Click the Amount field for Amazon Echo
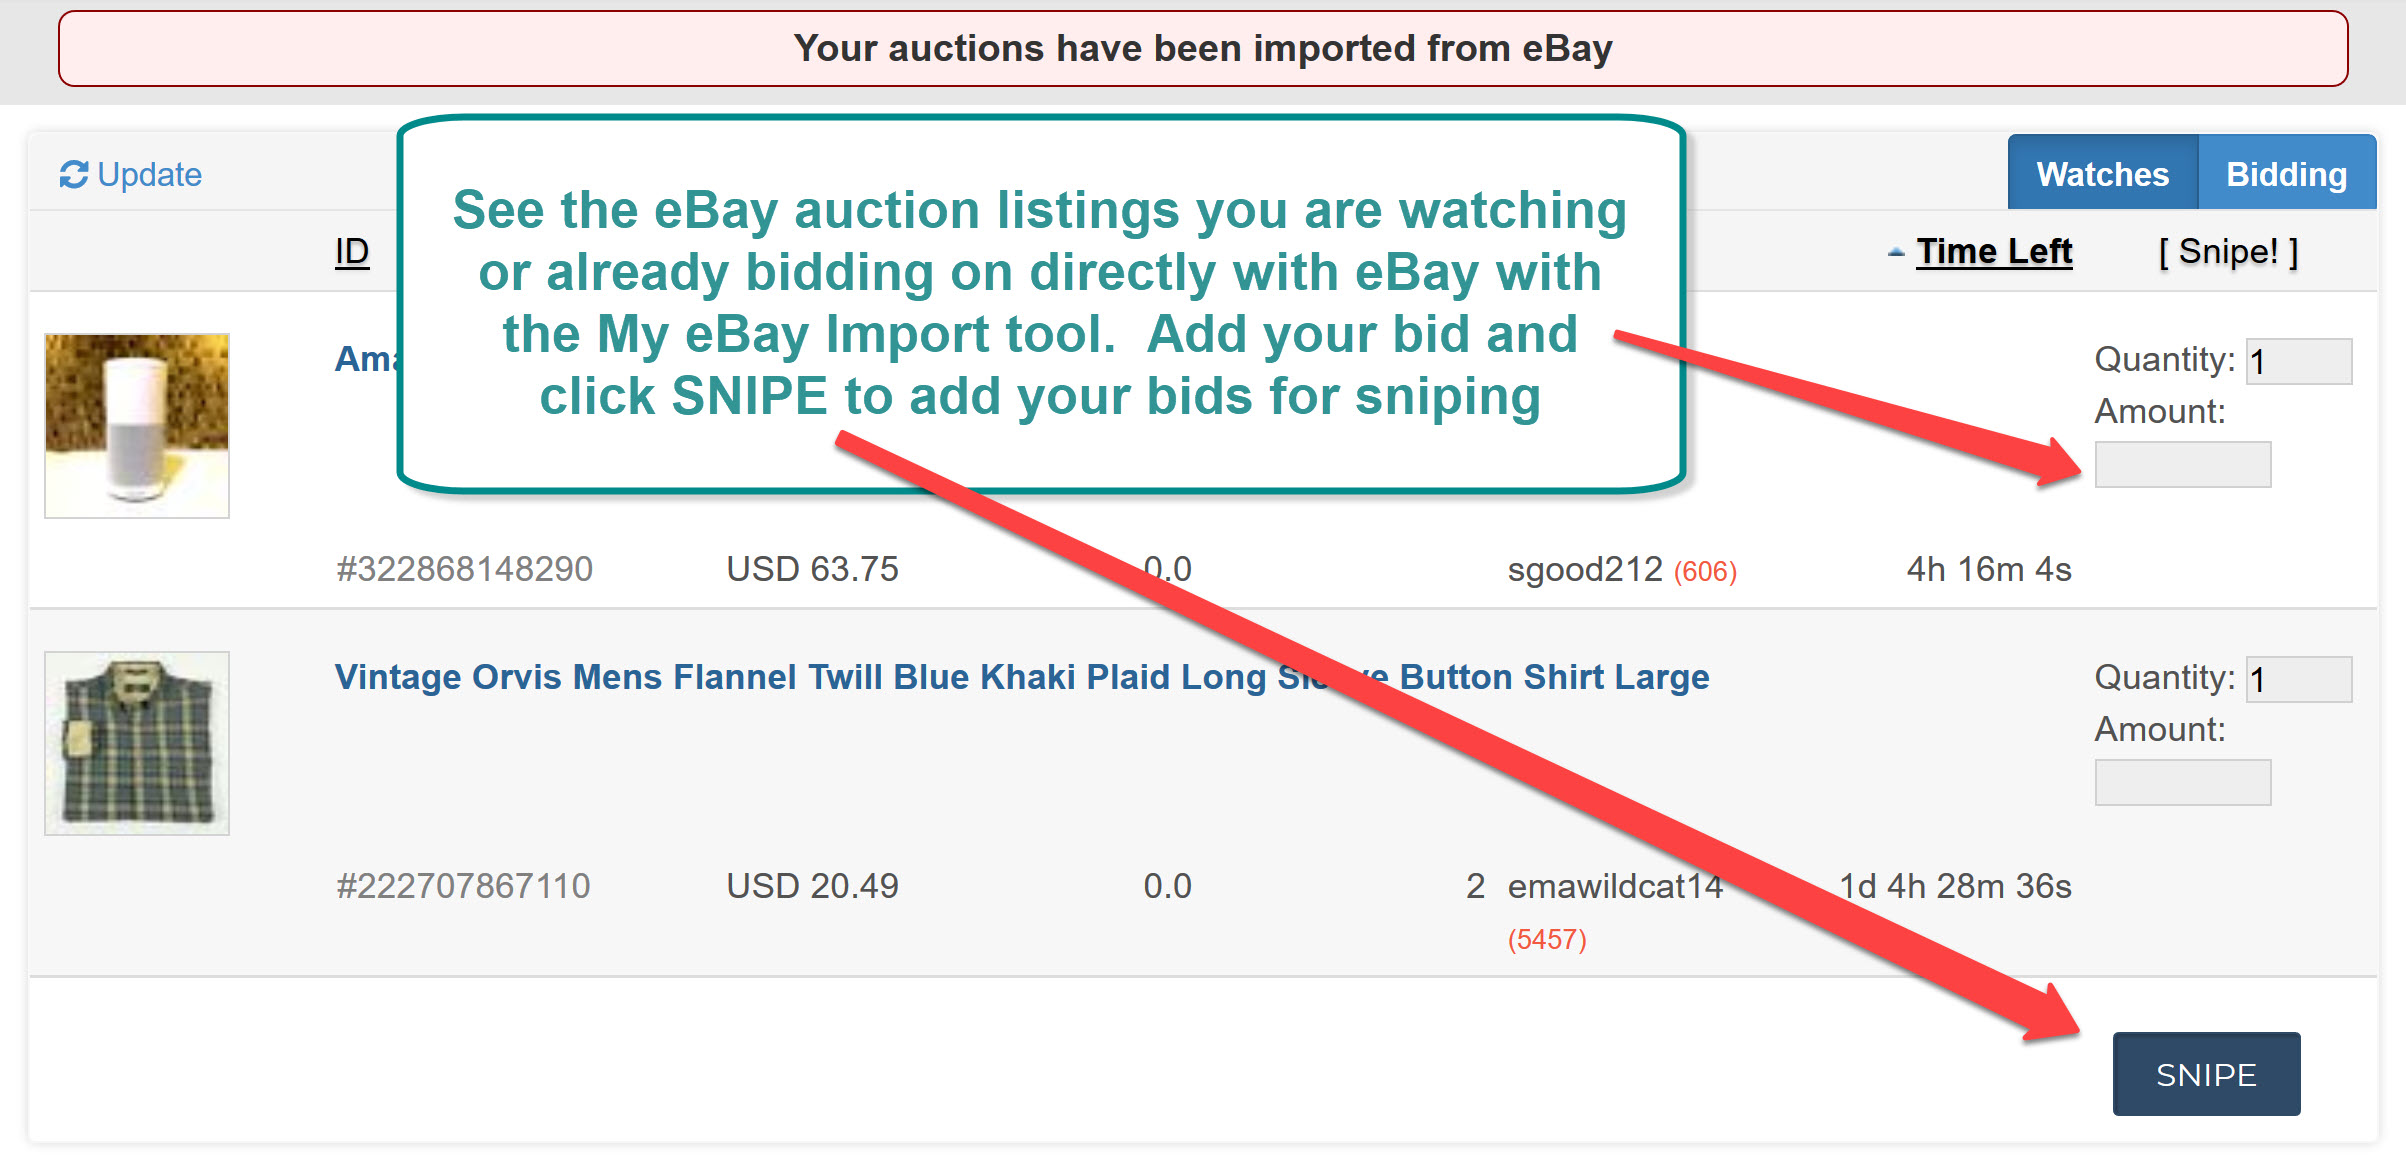Screen dimensions: 2406x1157 coord(2182,464)
